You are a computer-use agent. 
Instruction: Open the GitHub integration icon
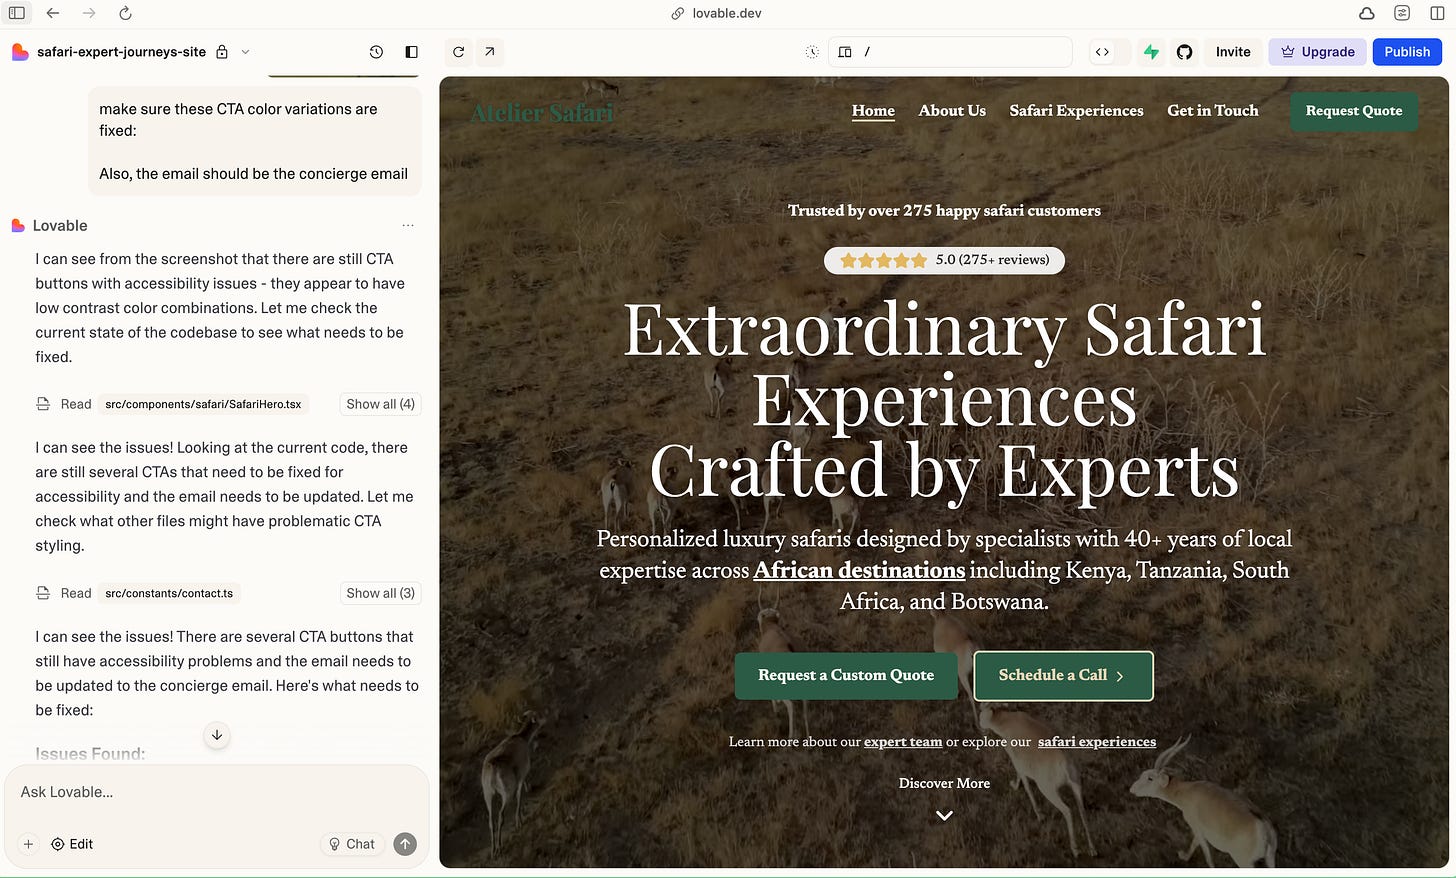[1184, 52]
